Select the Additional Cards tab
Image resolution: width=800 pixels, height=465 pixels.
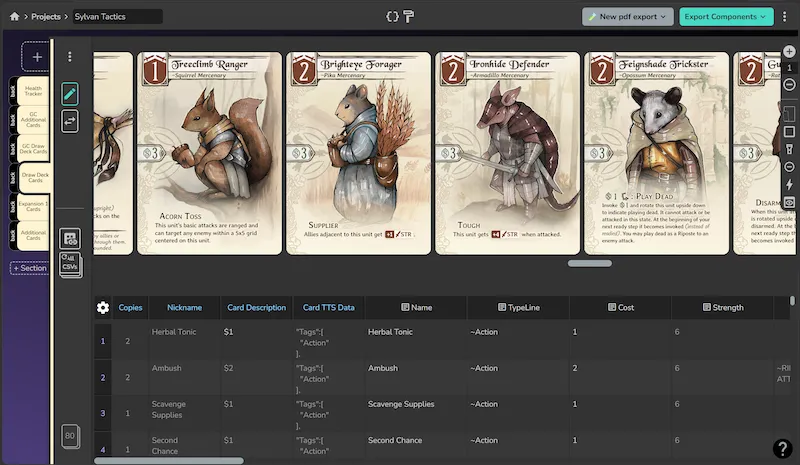point(33,235)
